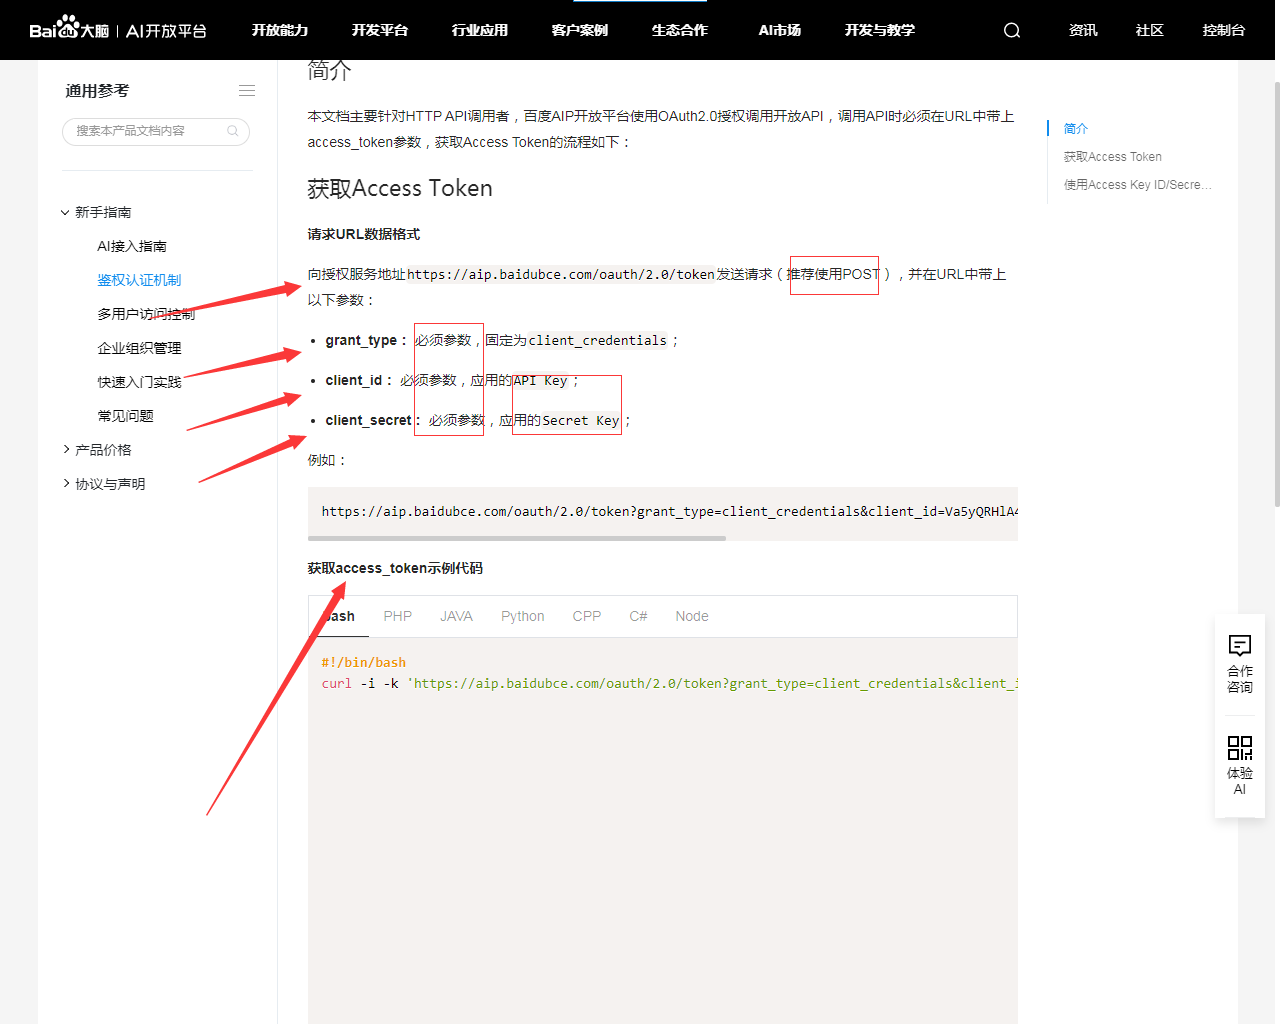Click the page vertical scrollbar
Image resolution: width=1280 pixels, height=1024 pixels.
click(x=1277, y=295)
